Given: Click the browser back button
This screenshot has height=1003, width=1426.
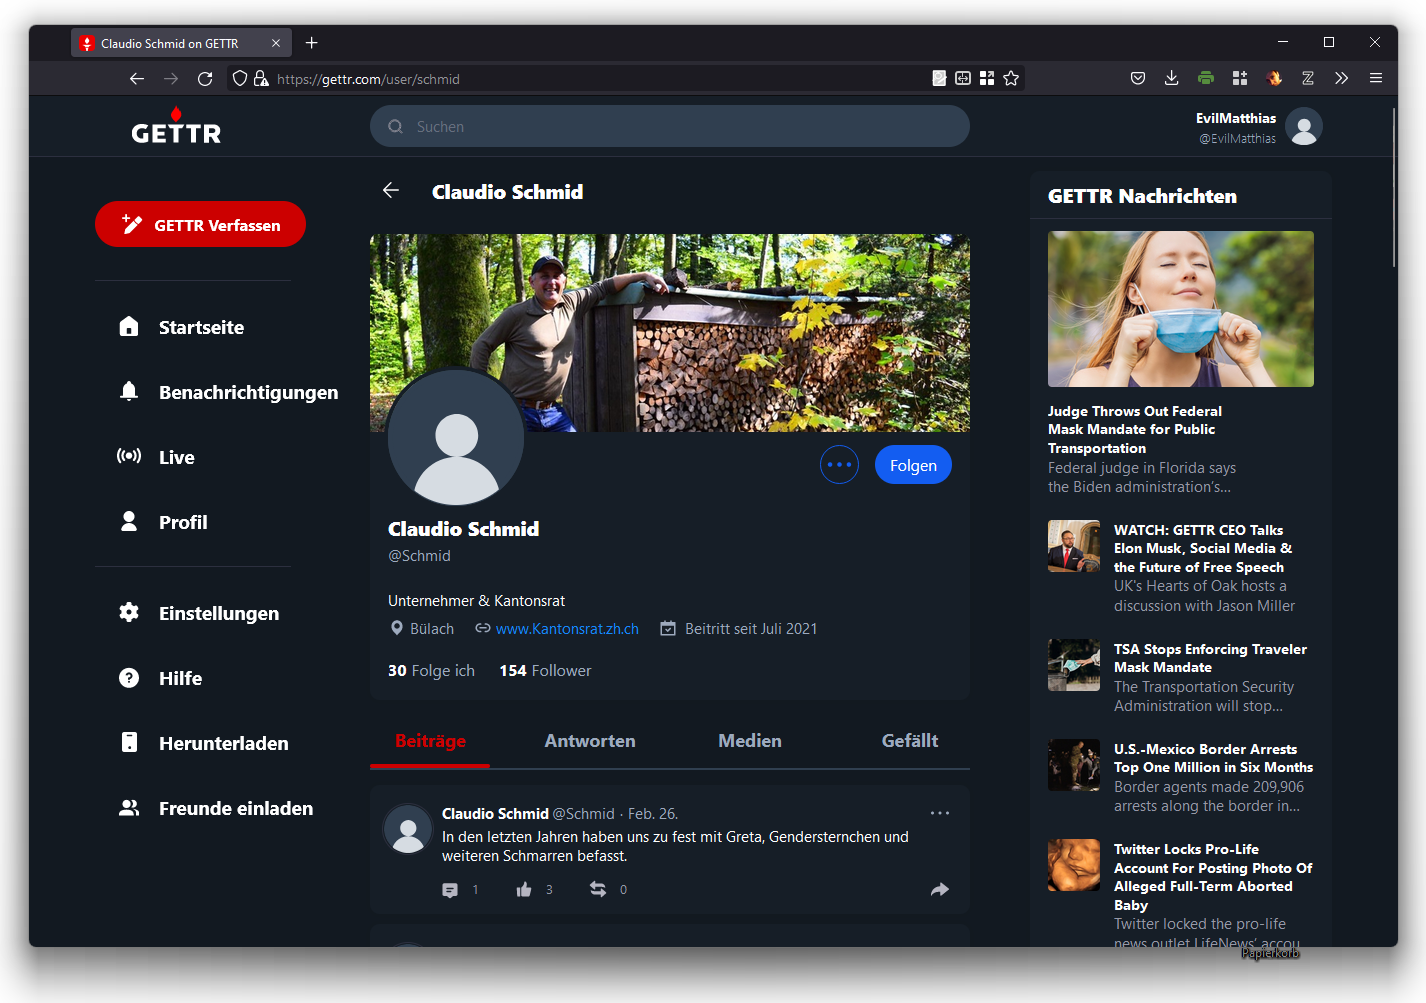Looking at the screenshot, I should (x=137, y=78).
